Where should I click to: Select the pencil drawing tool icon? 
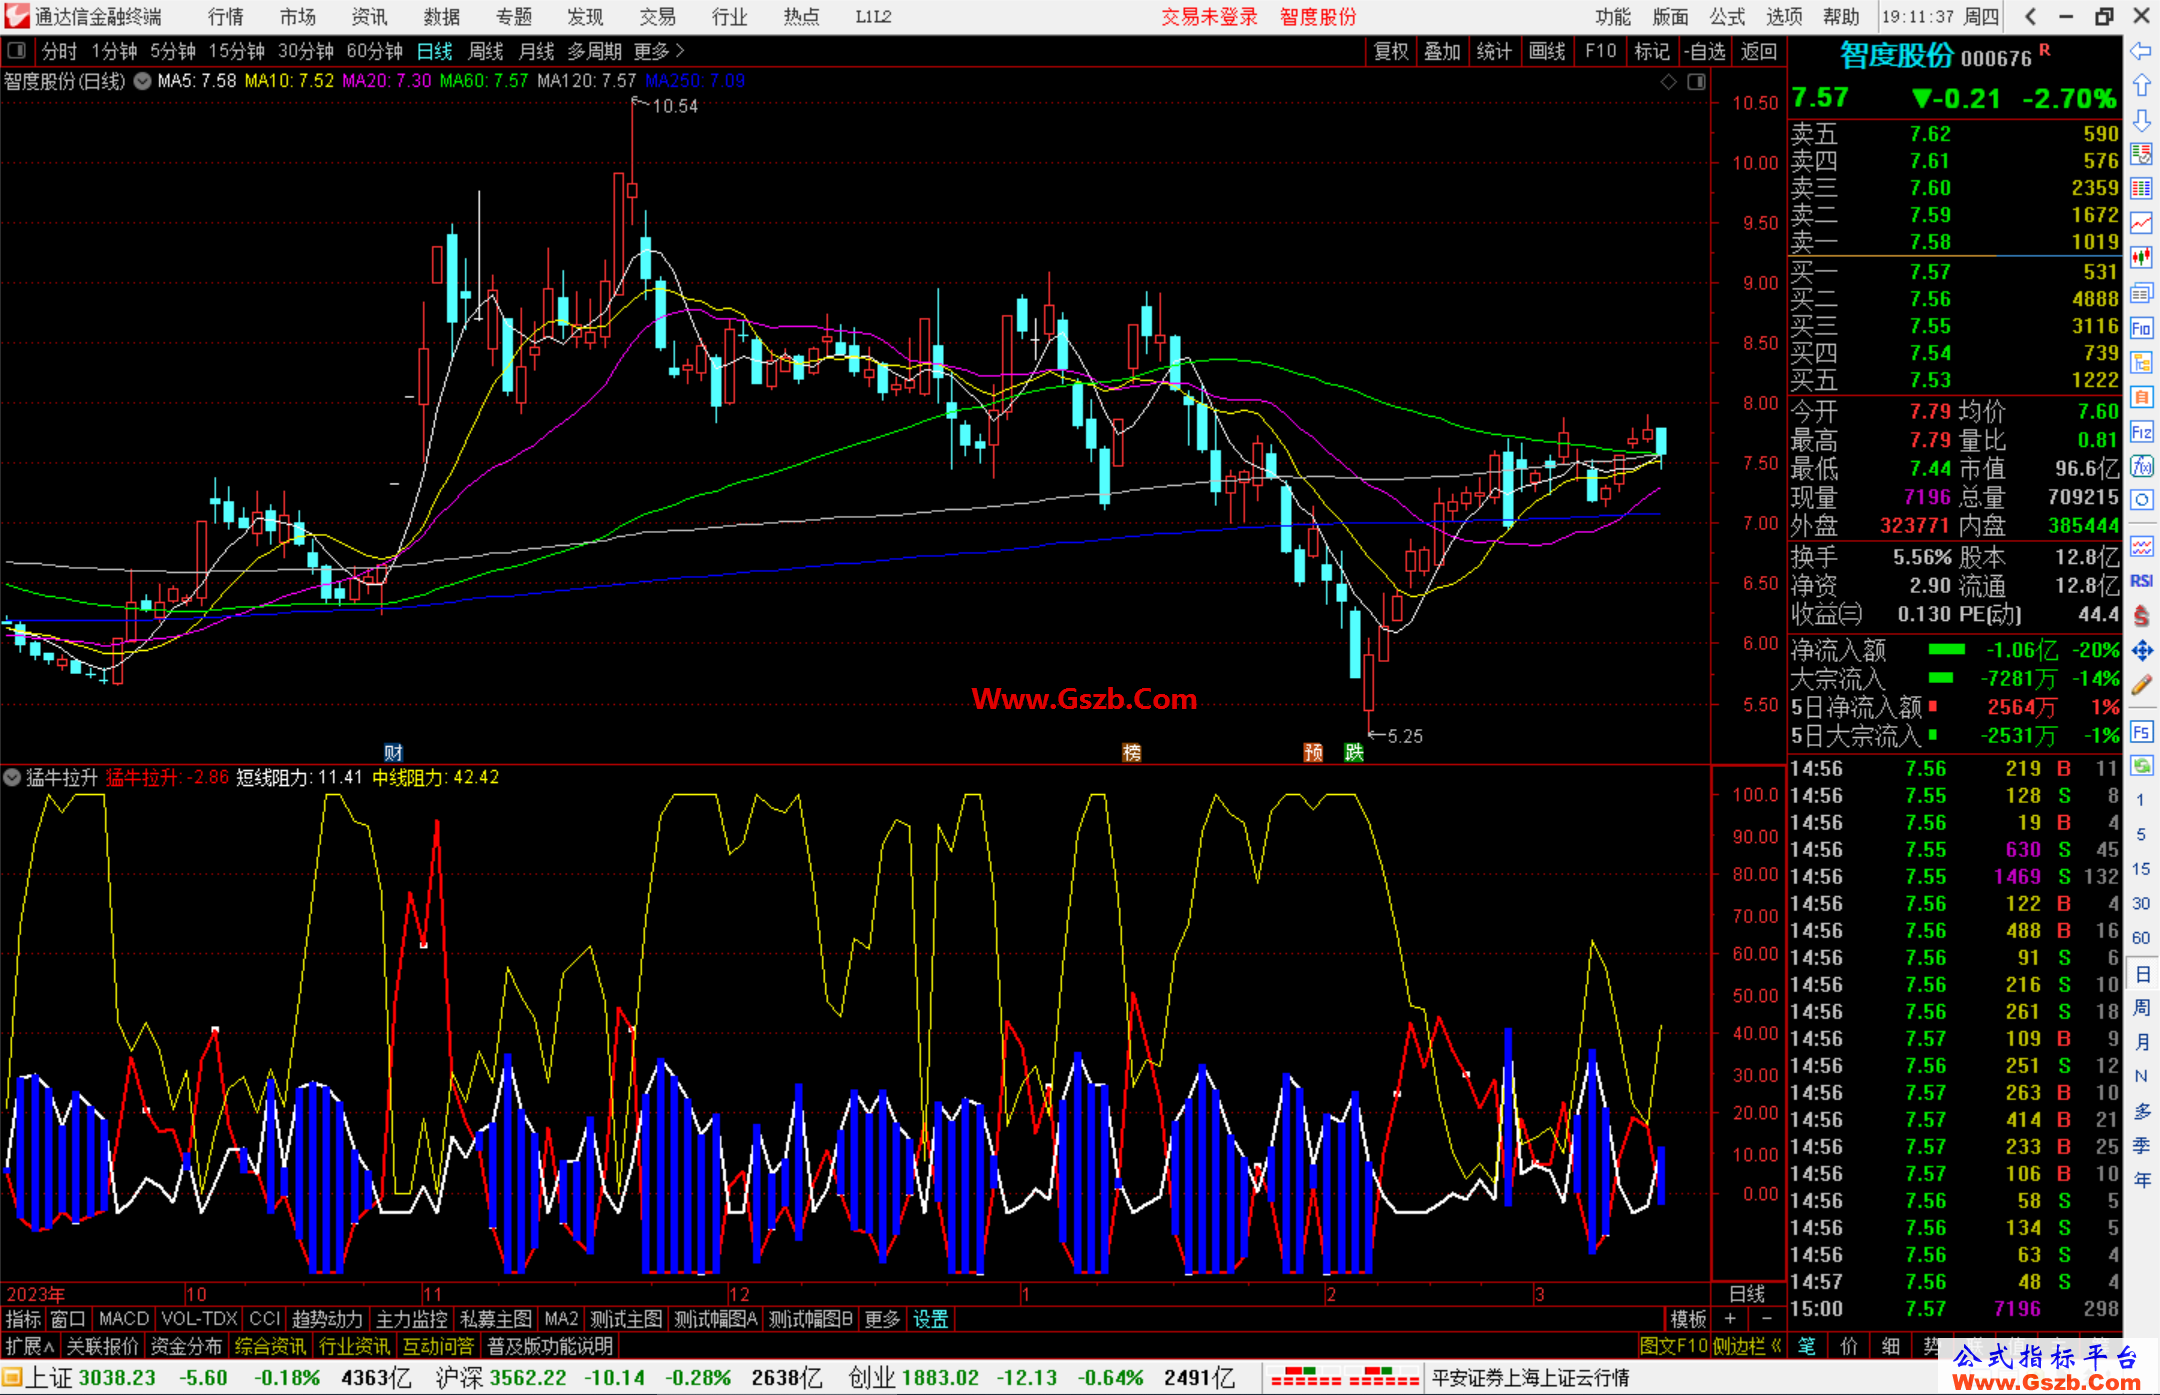2141,685
